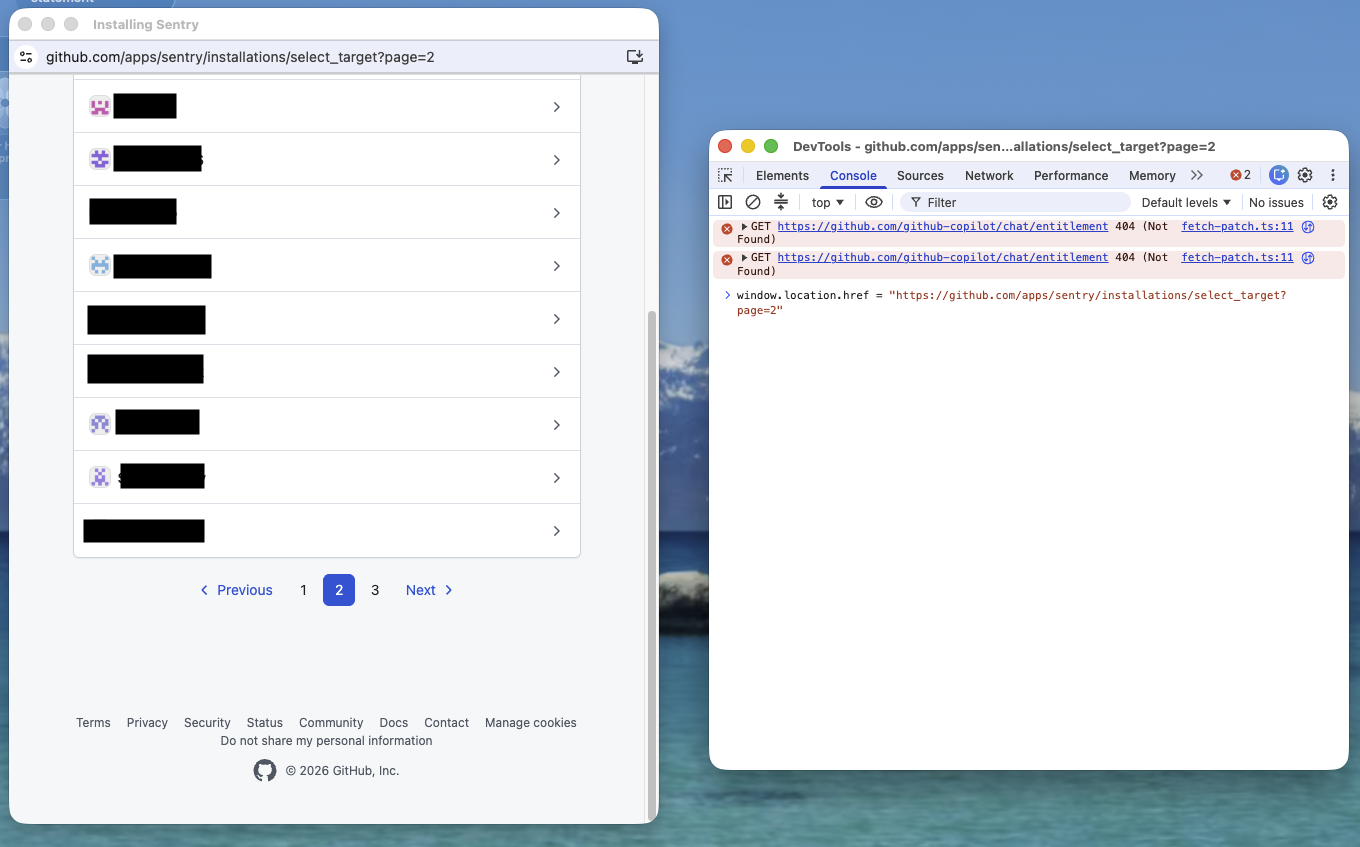Focus the console Filter input field
This screenshot has height=847, width=1360.
(1014, 202)
